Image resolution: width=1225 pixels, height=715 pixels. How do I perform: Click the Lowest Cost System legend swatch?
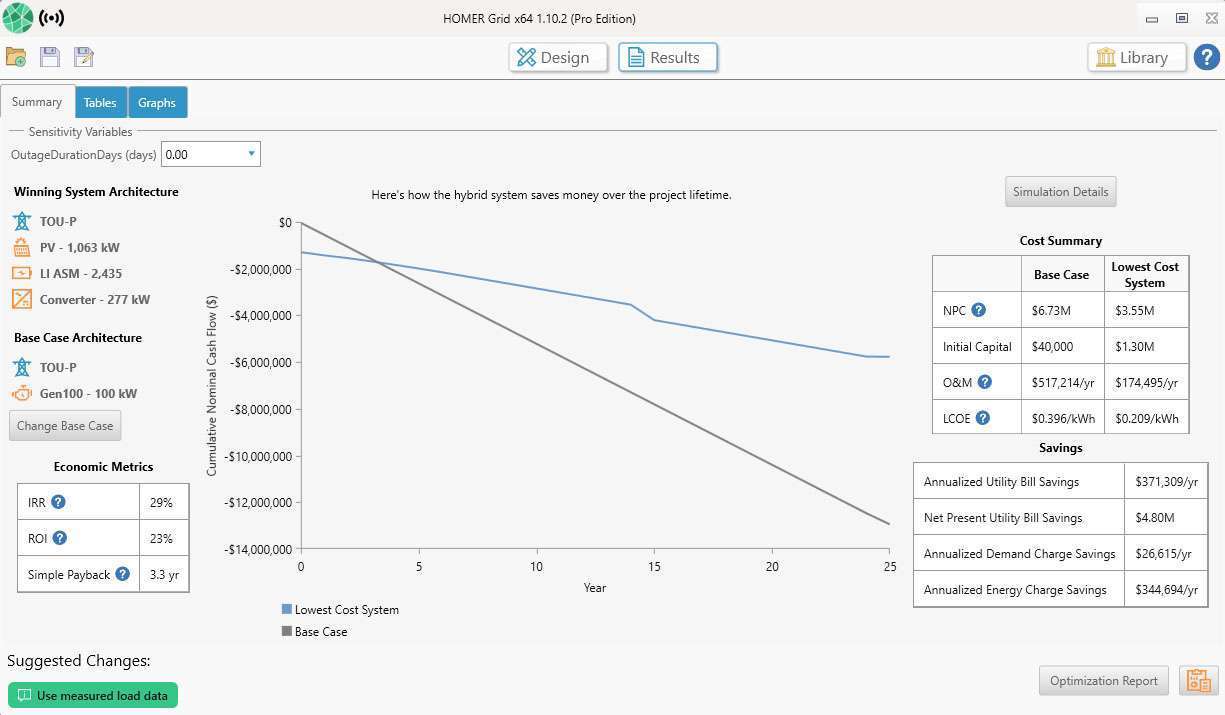(287, 609)
